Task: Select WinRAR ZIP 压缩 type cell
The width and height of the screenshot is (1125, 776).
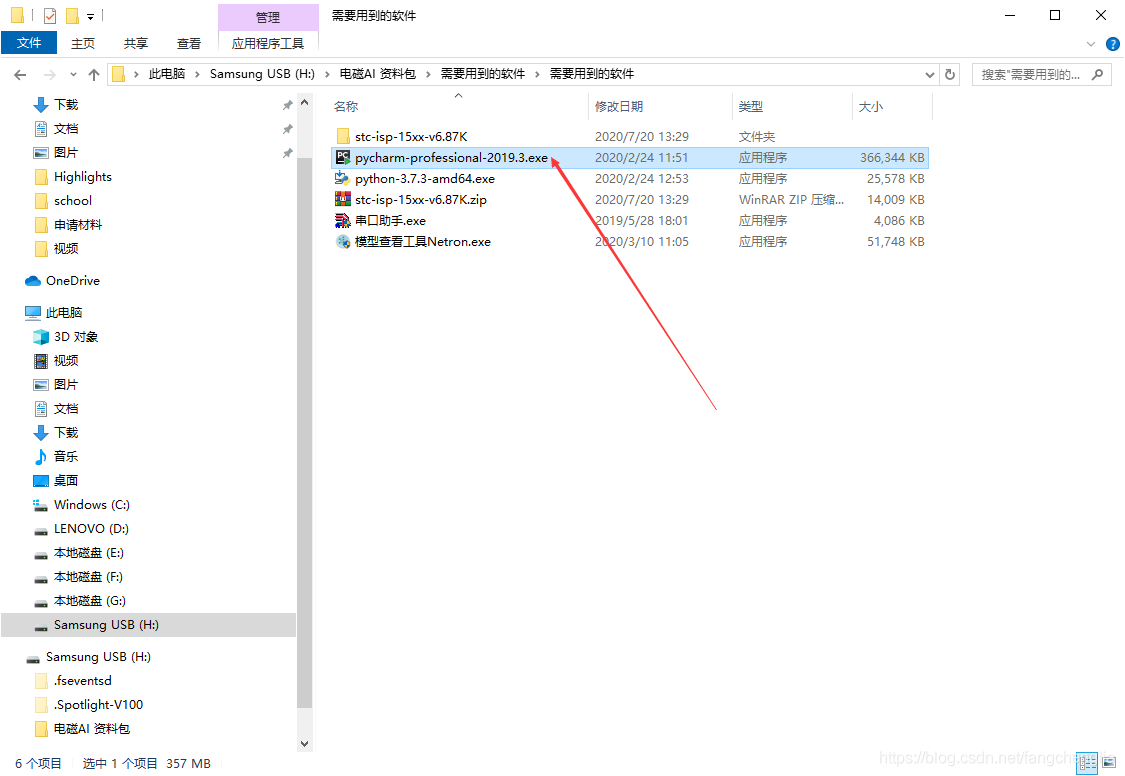Action: point(791,199)
